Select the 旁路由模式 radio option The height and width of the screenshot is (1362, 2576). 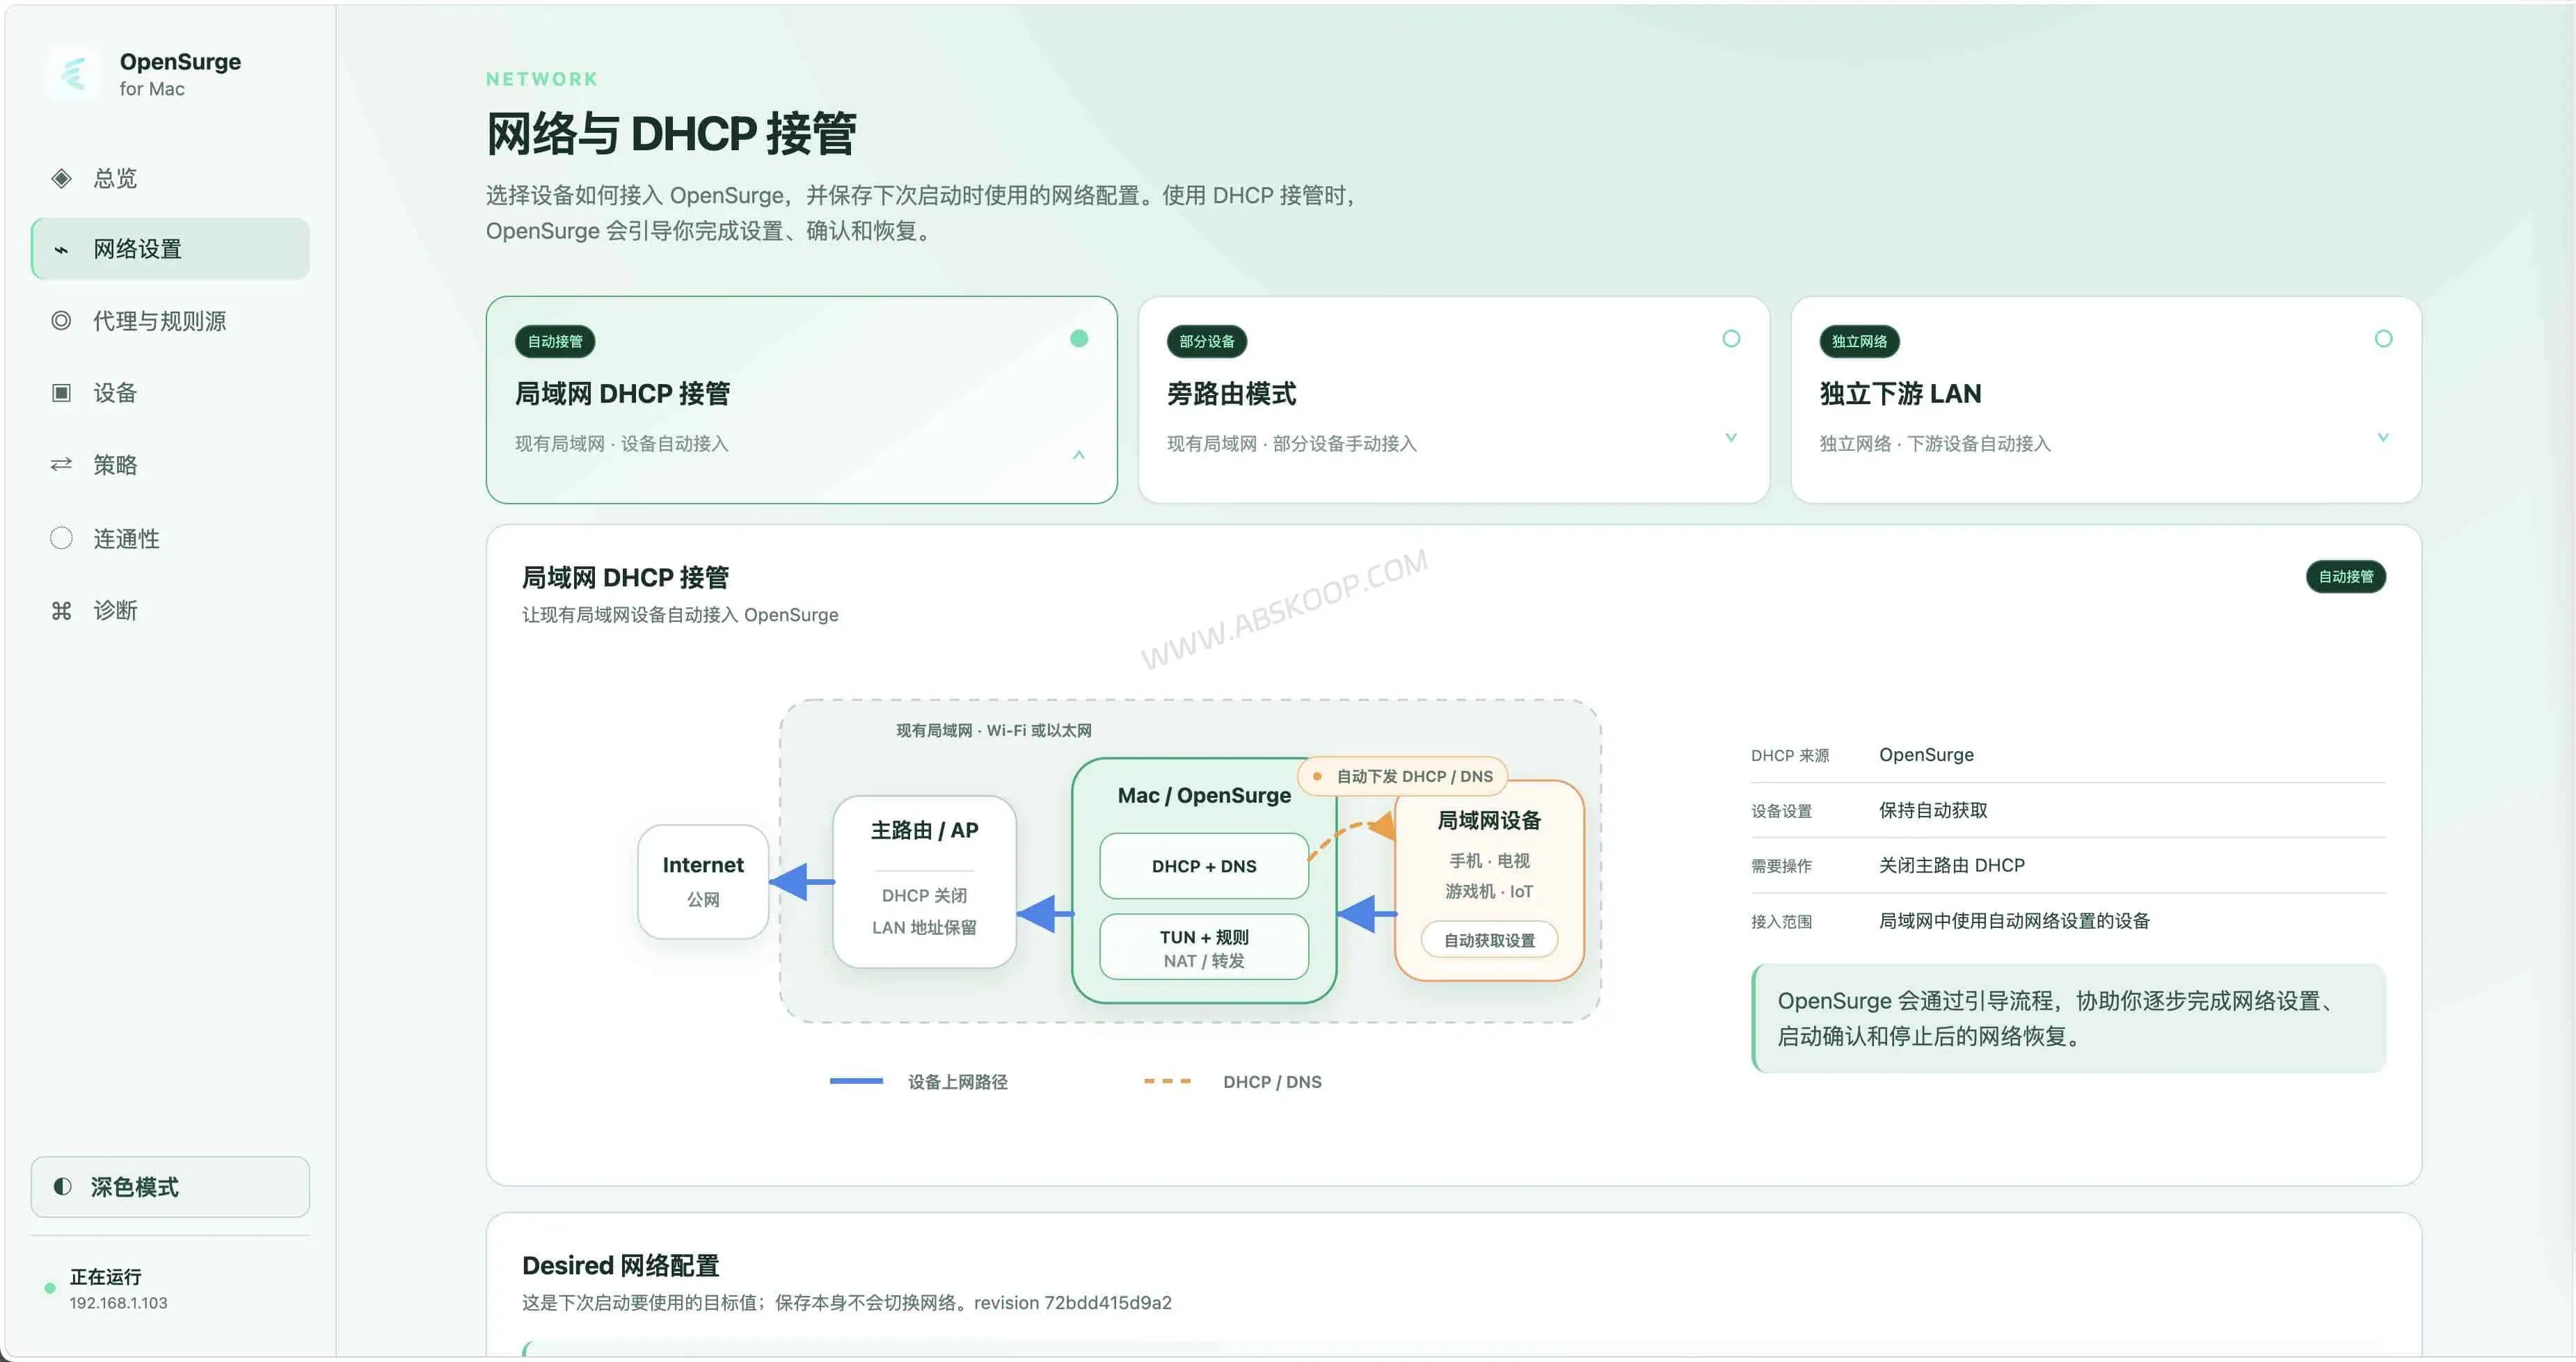1731,339
